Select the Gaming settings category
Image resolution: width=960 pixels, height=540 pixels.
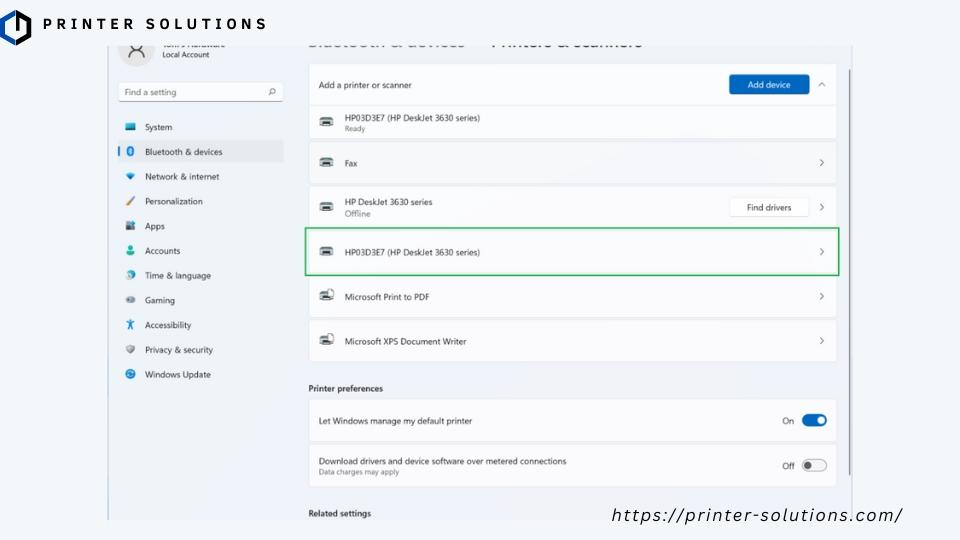[159, 300]
